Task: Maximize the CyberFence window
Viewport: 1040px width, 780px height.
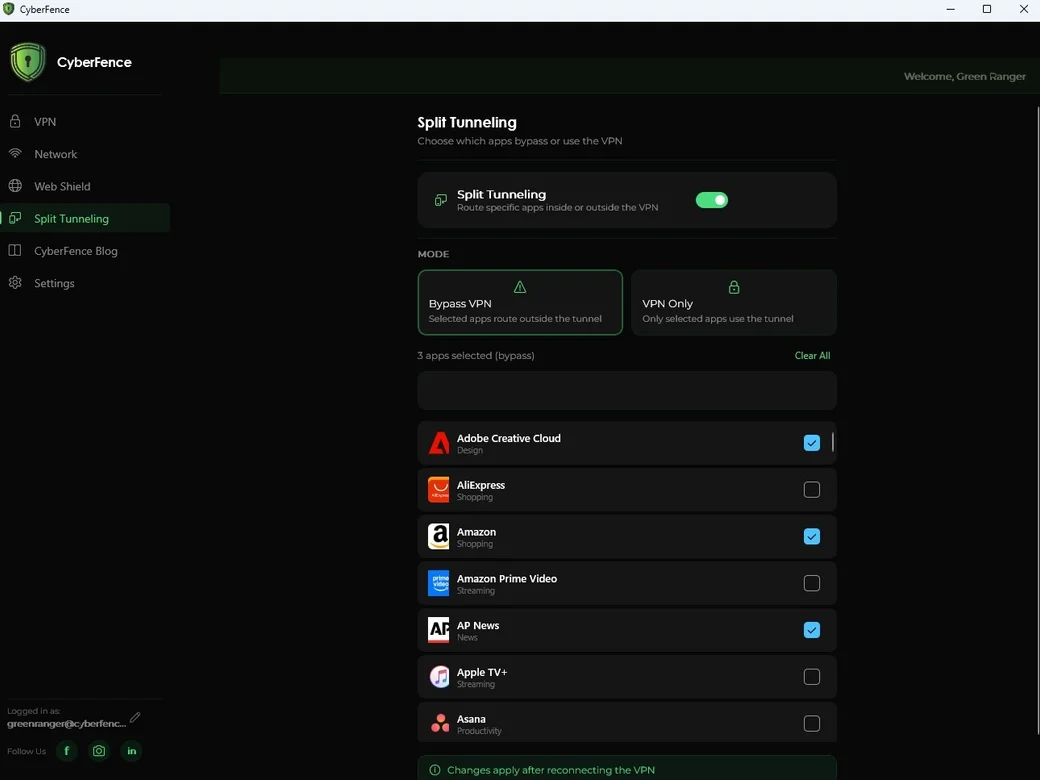Action: (x=987, y=9)
